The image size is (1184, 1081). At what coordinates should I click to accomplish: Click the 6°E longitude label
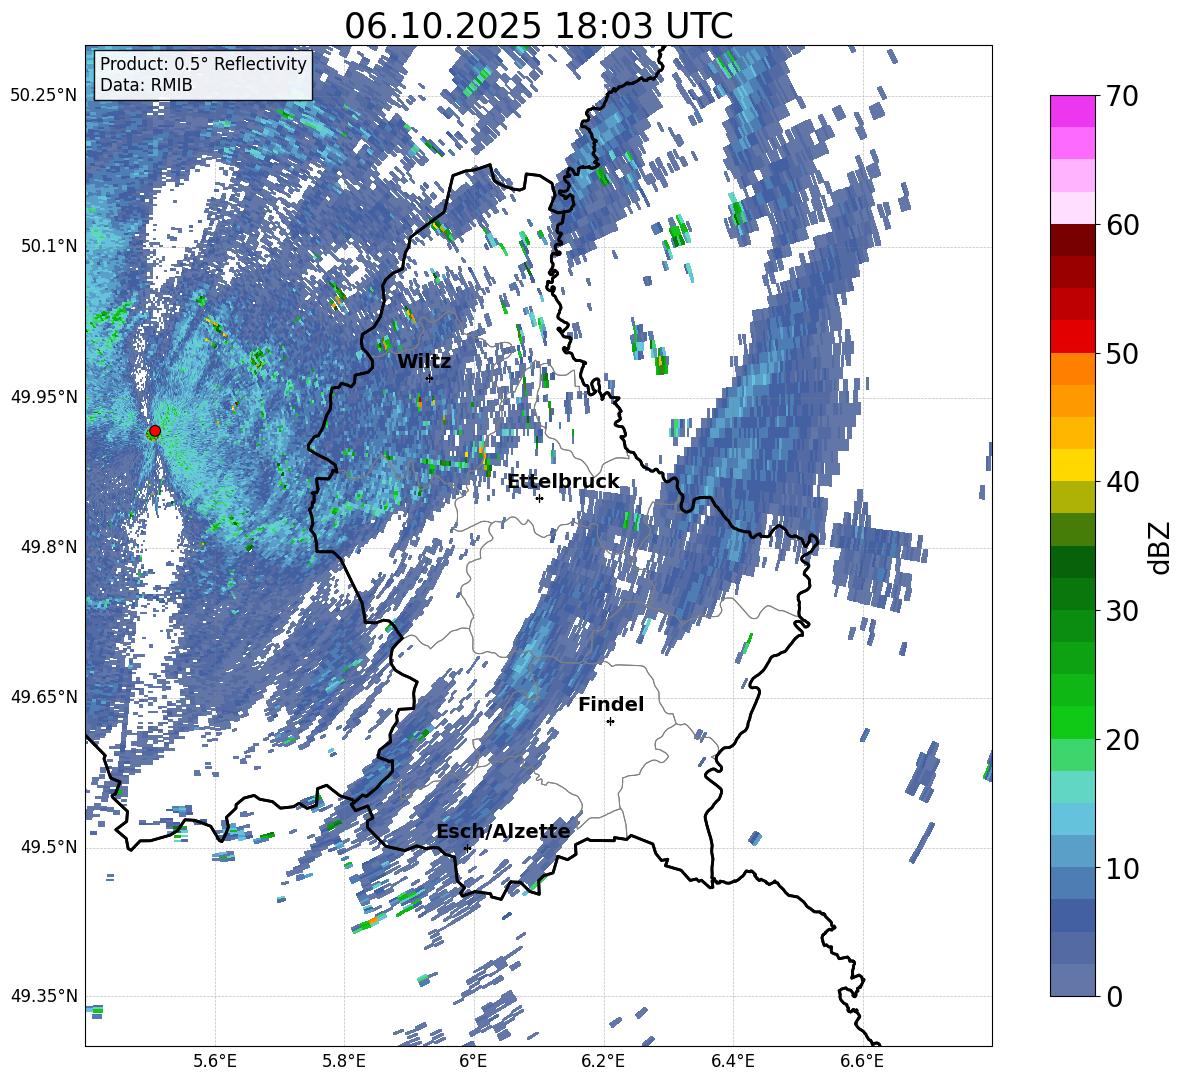pos(473,1061)
